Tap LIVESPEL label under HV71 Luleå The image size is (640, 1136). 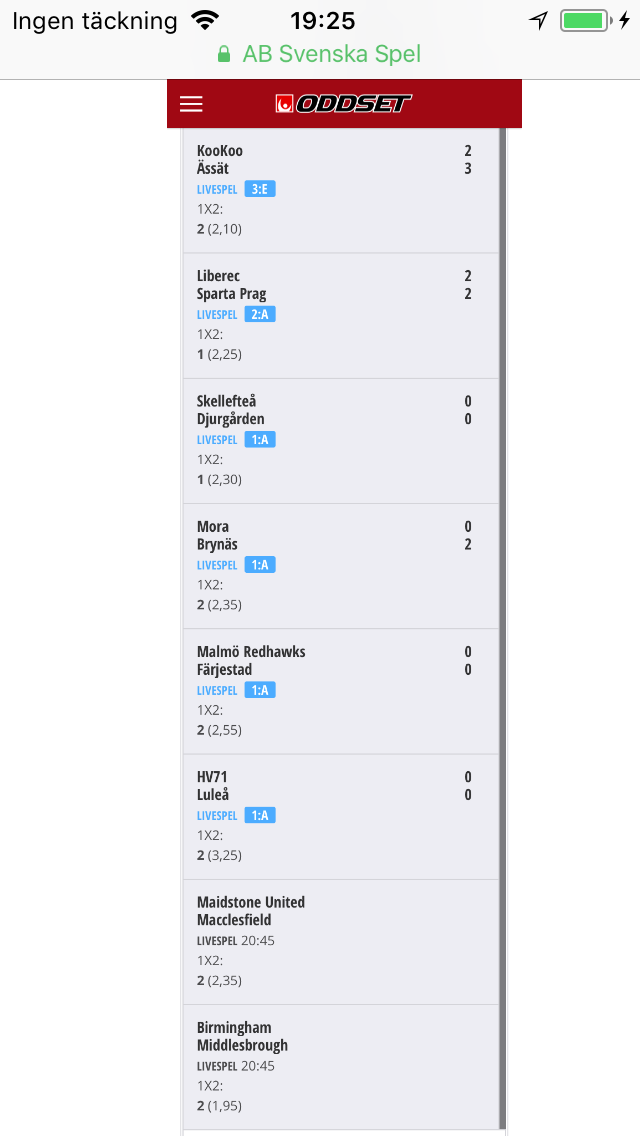(217, 816)
